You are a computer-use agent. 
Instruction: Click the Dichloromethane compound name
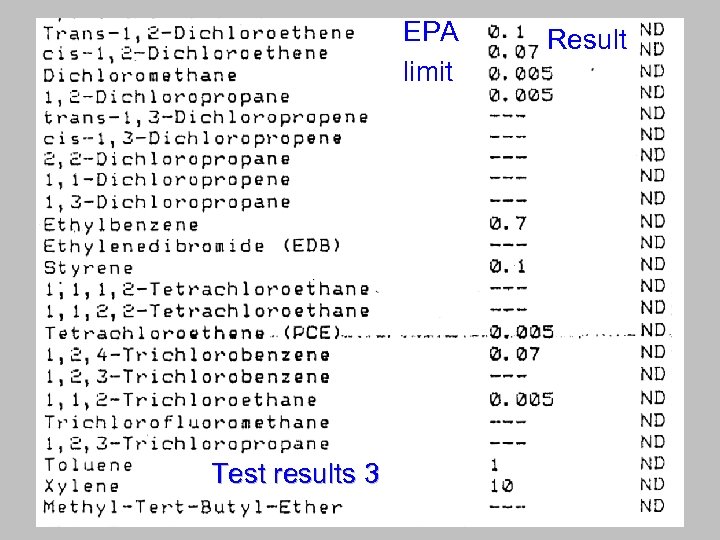(140, 76)
